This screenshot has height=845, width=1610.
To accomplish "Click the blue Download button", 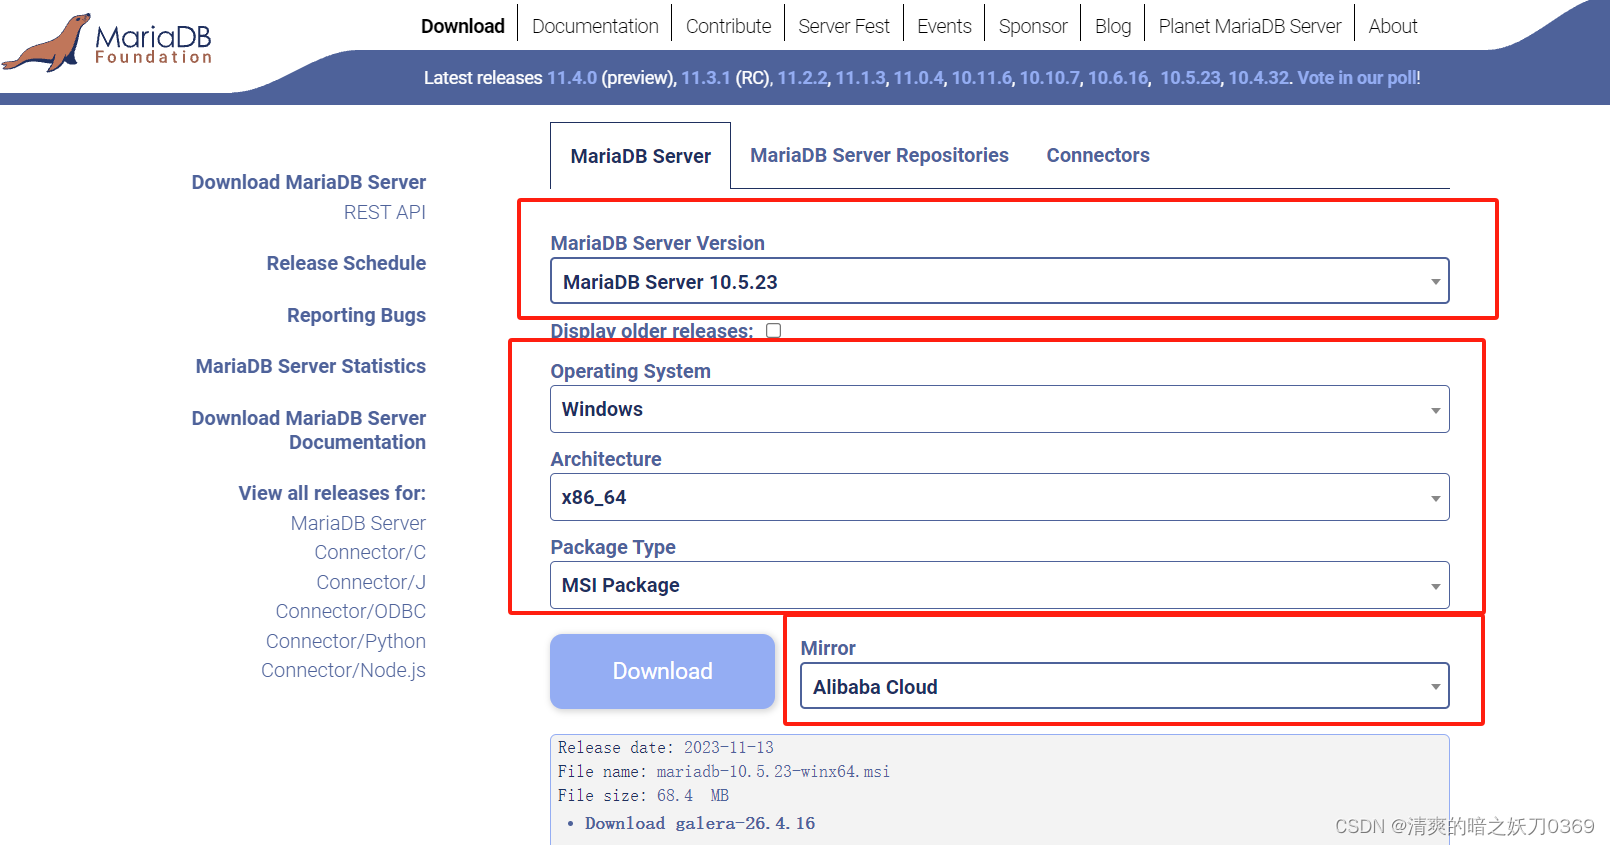I will [x=662, y=671].
